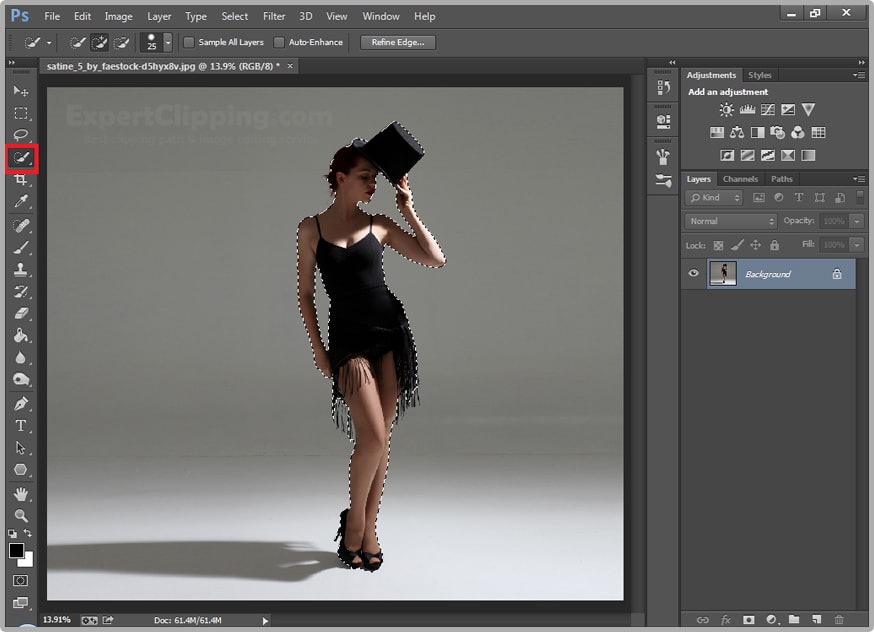
Task: Select the Move tool
Action: (20, 90)
